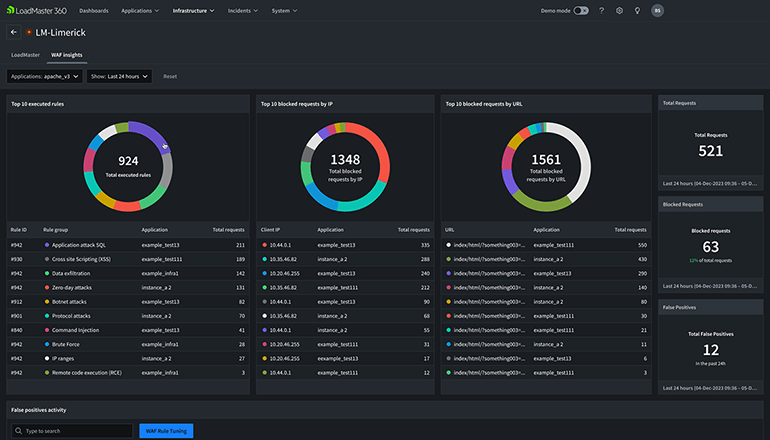Open the Show: Last 24 hours dropdown
This screenshot has height=440, width=770.
pyautogui.click(x=119, y=76)
